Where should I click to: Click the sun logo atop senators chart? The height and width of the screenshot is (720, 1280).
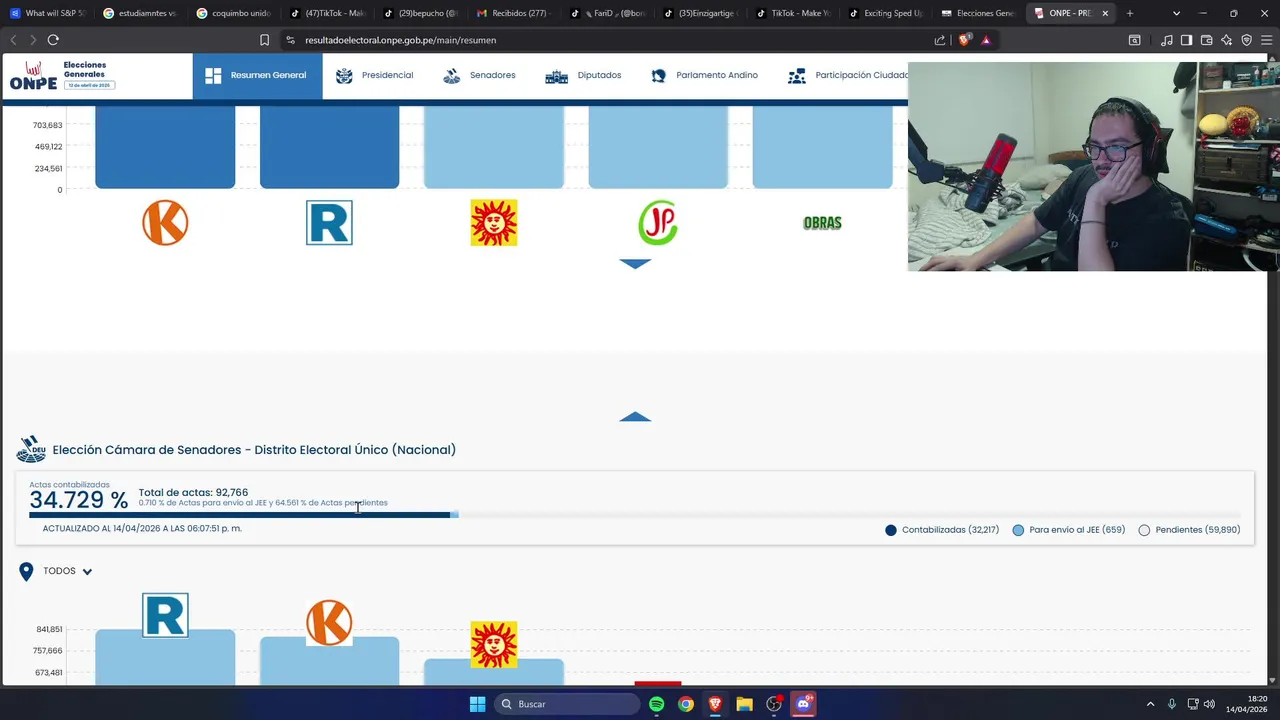494,645
